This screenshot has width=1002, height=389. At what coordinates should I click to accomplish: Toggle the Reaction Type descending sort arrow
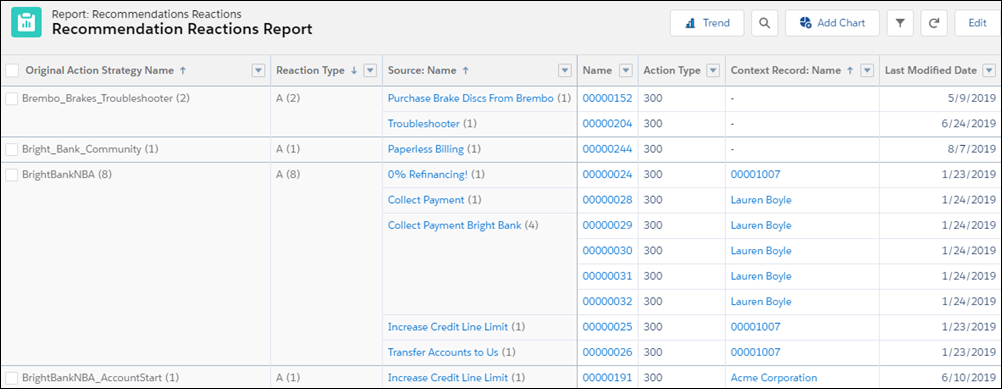click(x=354, y=71)
